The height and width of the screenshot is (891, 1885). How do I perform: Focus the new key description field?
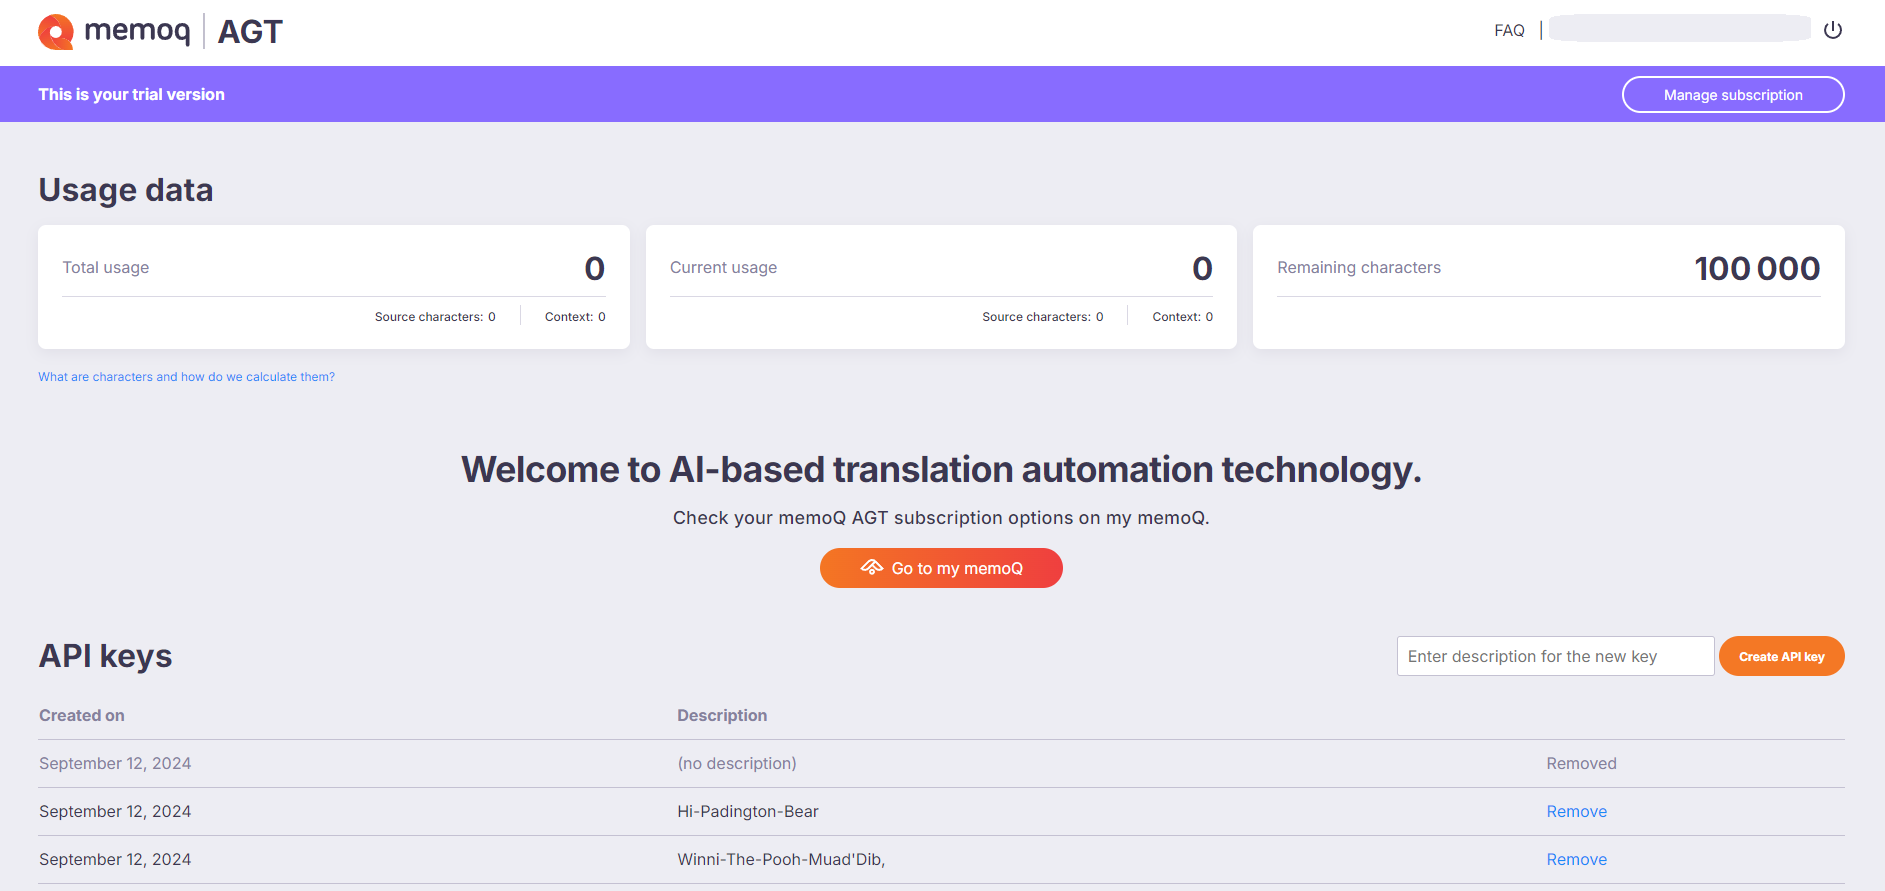tap(1555, 656)
